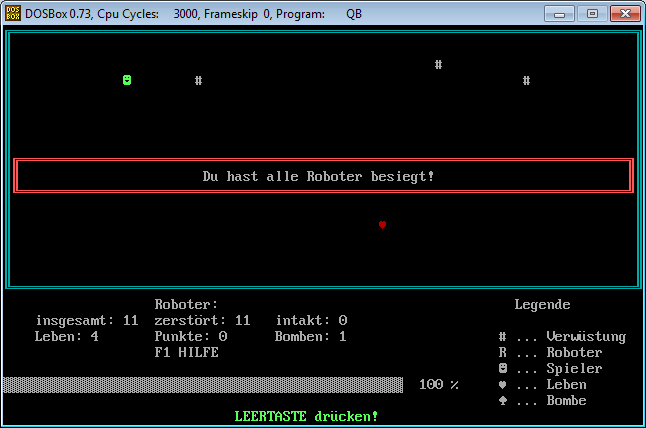Click the # Verwüstung symbol in the legend
Image resolution: width=646 pixels, height=428 pixels.
502,336
